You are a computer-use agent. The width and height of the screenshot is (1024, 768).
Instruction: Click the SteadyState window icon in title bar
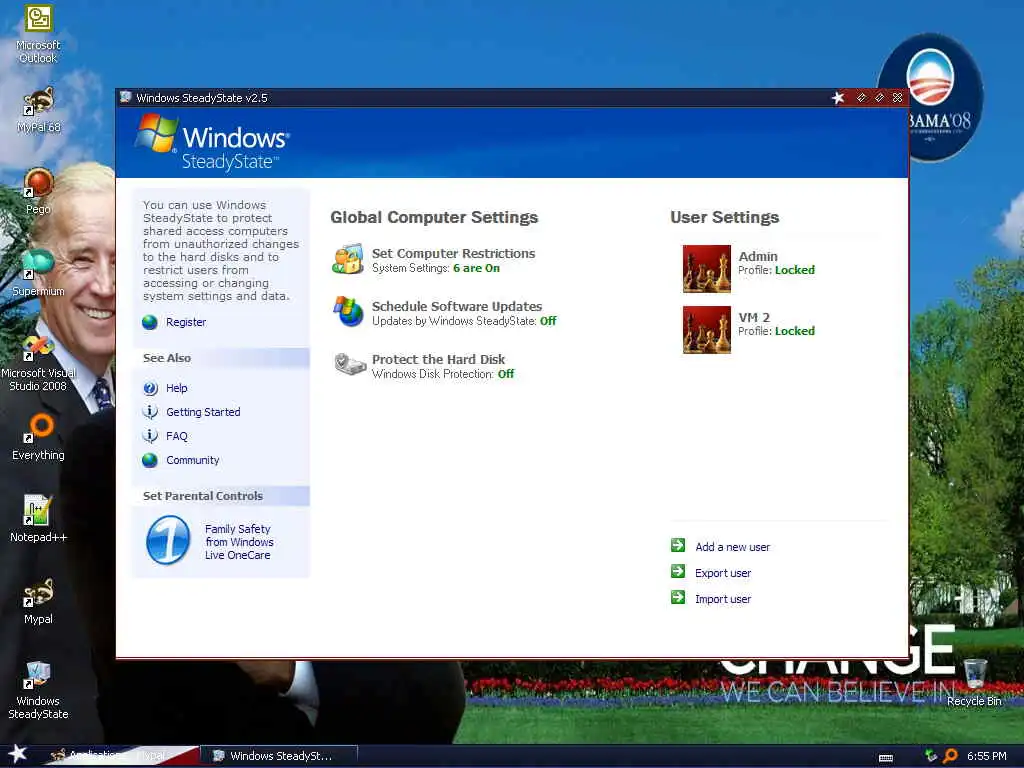click(x=125, y=97)
